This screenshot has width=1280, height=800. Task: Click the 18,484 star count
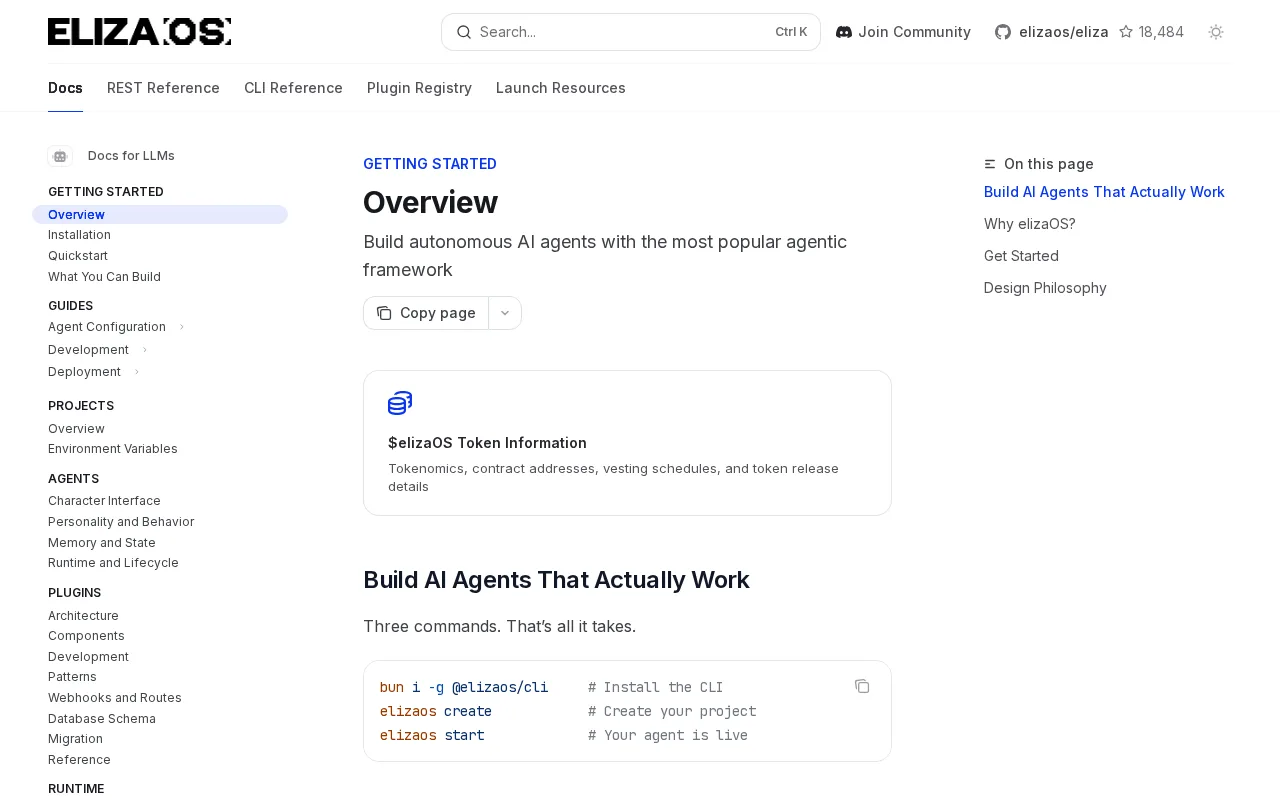1161,32
